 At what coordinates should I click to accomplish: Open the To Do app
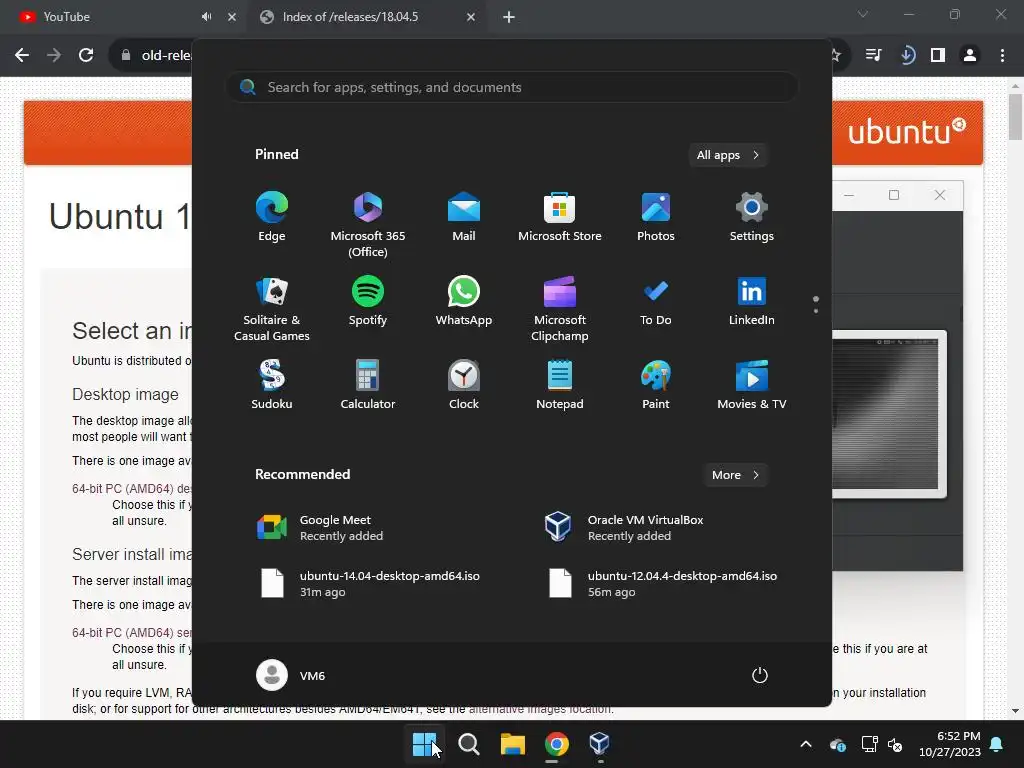pos(656,301)
